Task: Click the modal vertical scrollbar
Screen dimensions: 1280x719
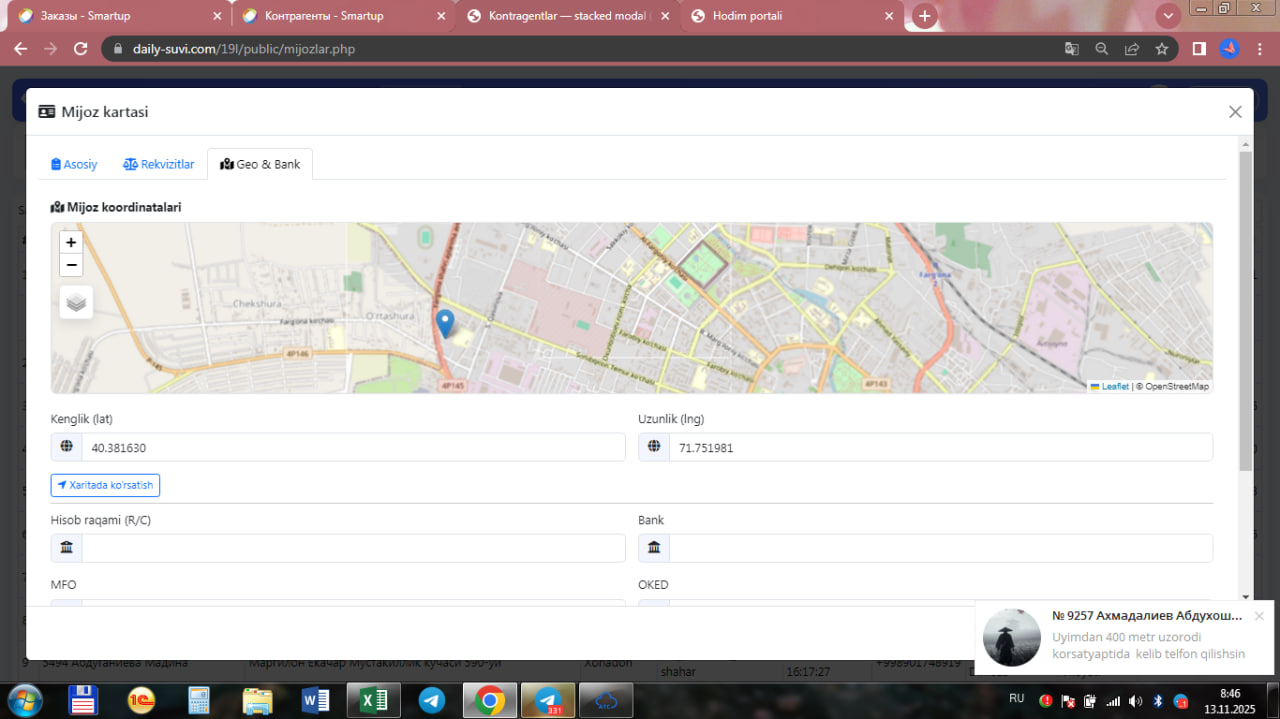Action: coord(1245,310)
